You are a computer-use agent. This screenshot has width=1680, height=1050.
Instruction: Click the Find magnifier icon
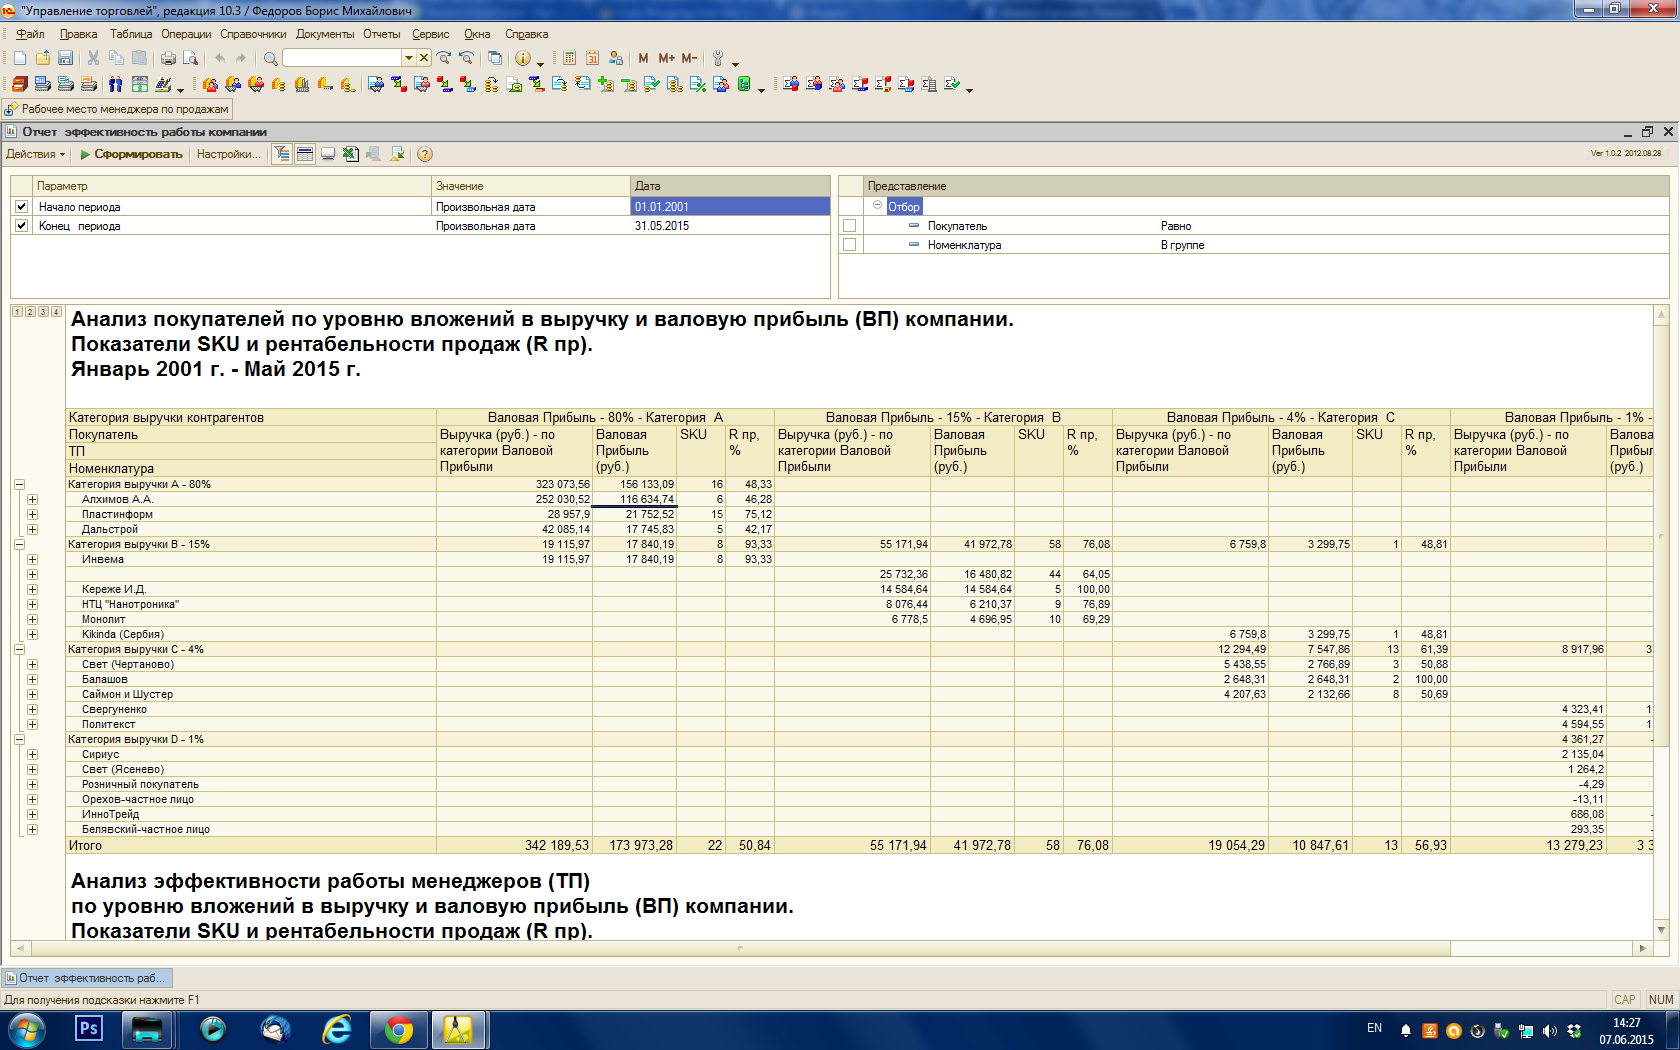pyautogui.click(x=270, y=58)
